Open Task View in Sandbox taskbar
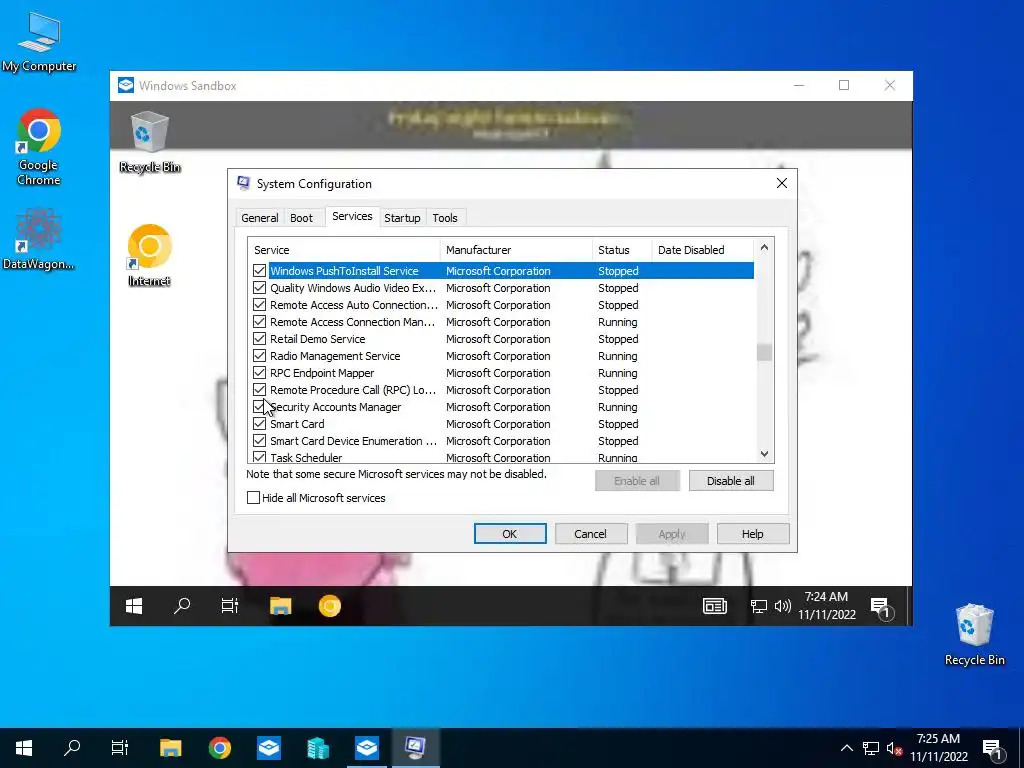The width and height of the screenshot is (1024, 768). coord(230,606)
